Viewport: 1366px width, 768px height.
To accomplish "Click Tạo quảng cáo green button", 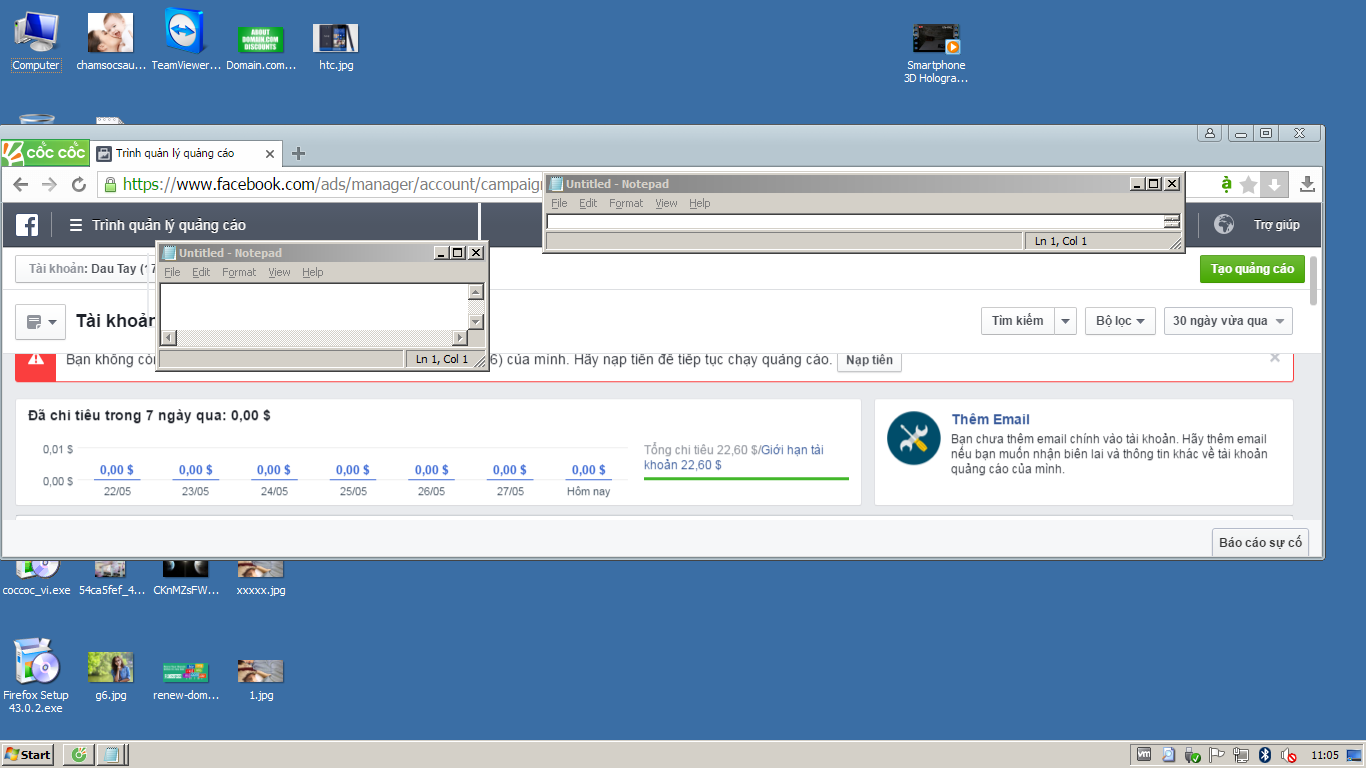I will tap(1252, 269).
